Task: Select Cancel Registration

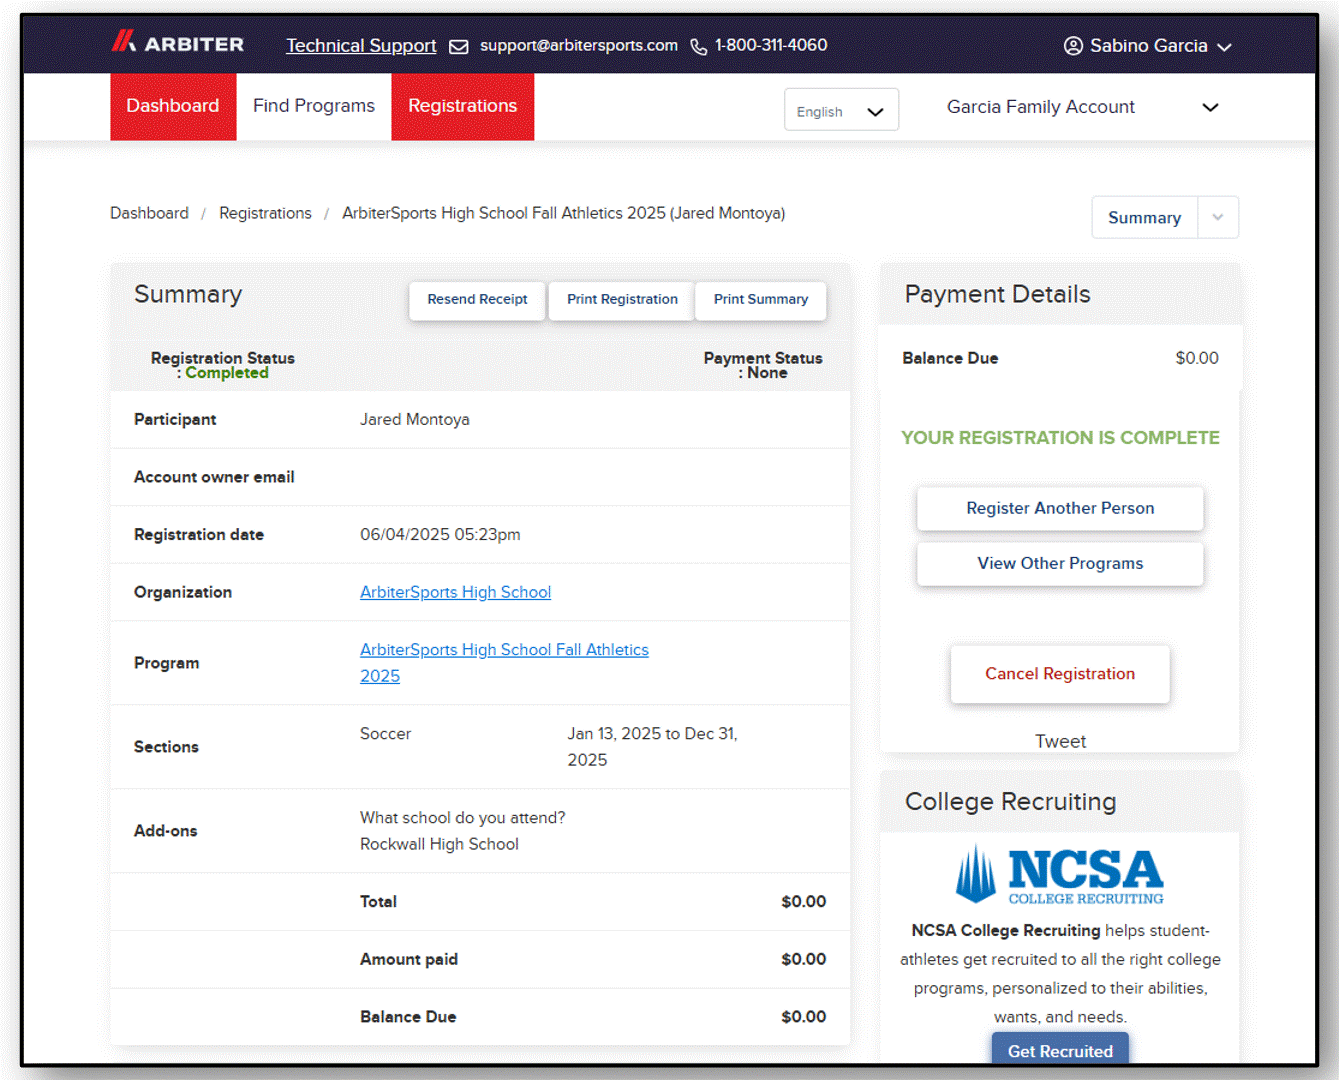Action: [1060, 674]
